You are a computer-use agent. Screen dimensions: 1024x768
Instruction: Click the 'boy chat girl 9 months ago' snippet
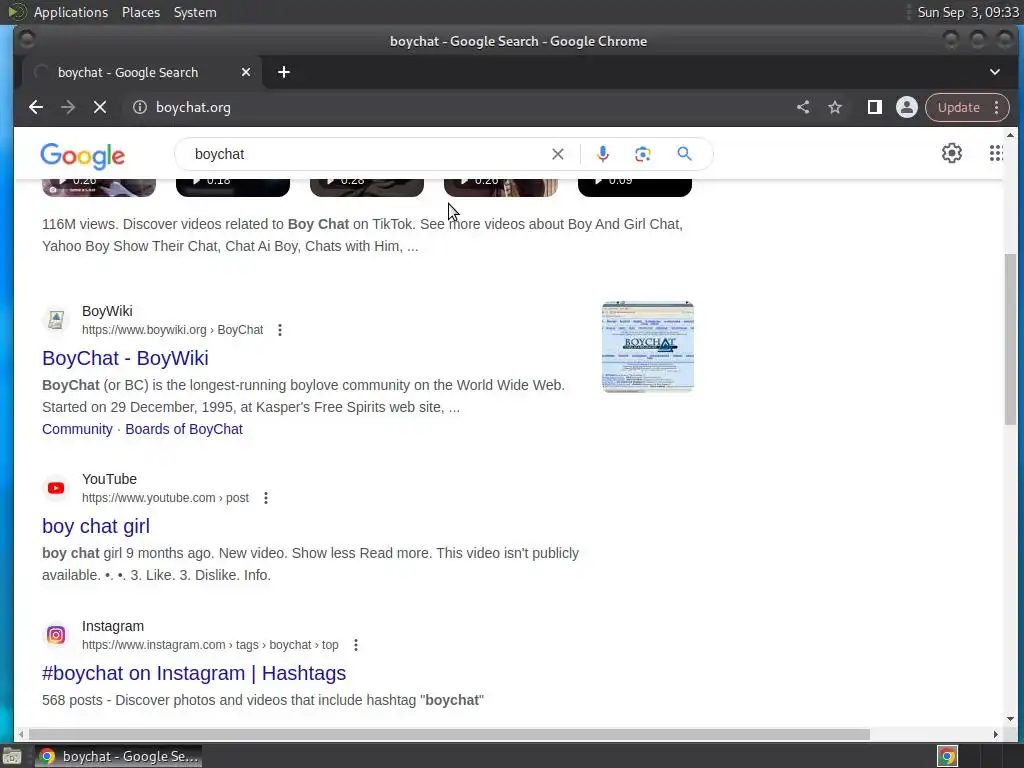[311, 564]
